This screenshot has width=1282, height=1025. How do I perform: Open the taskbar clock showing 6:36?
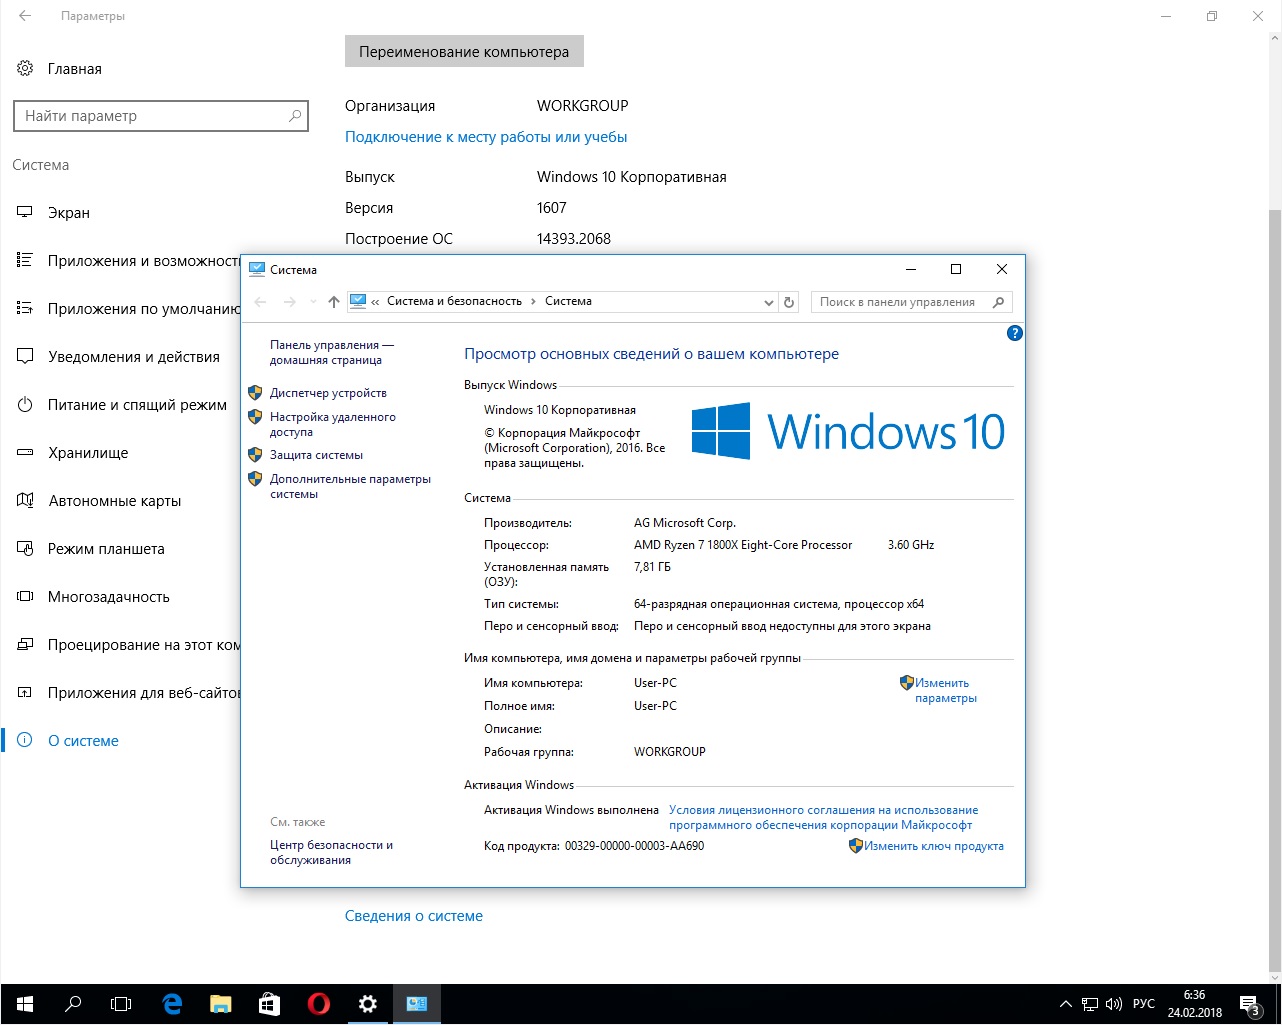click(x=1194, y=1004)
